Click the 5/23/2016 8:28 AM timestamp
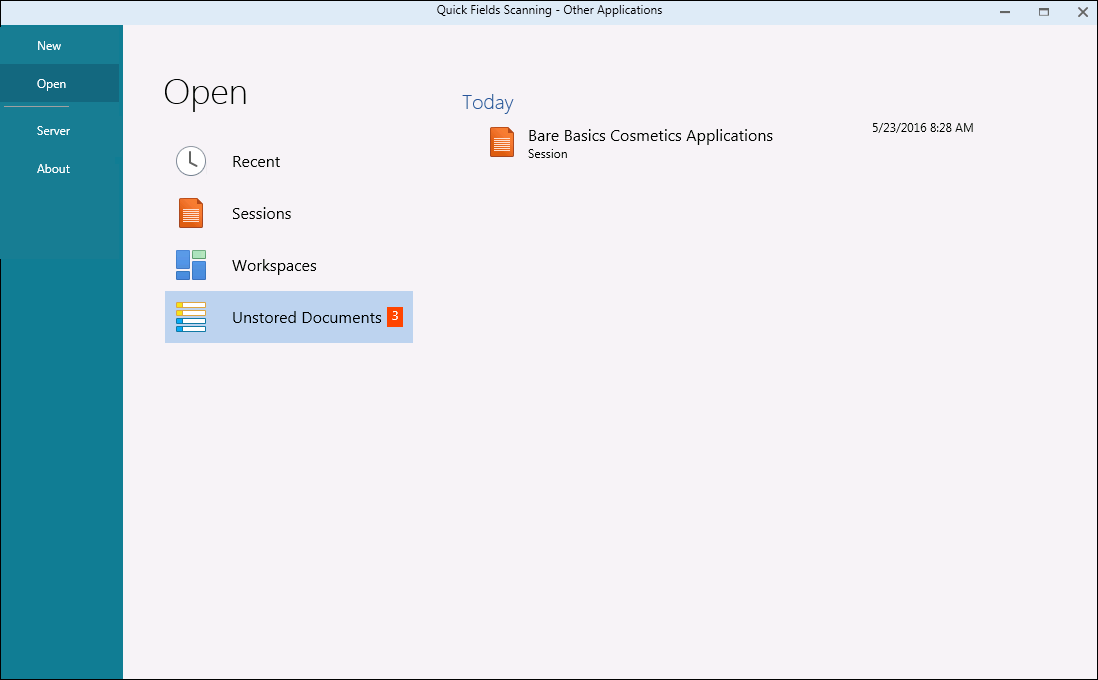The height and width of the screenshot is (680, 1098). [922, 128]
